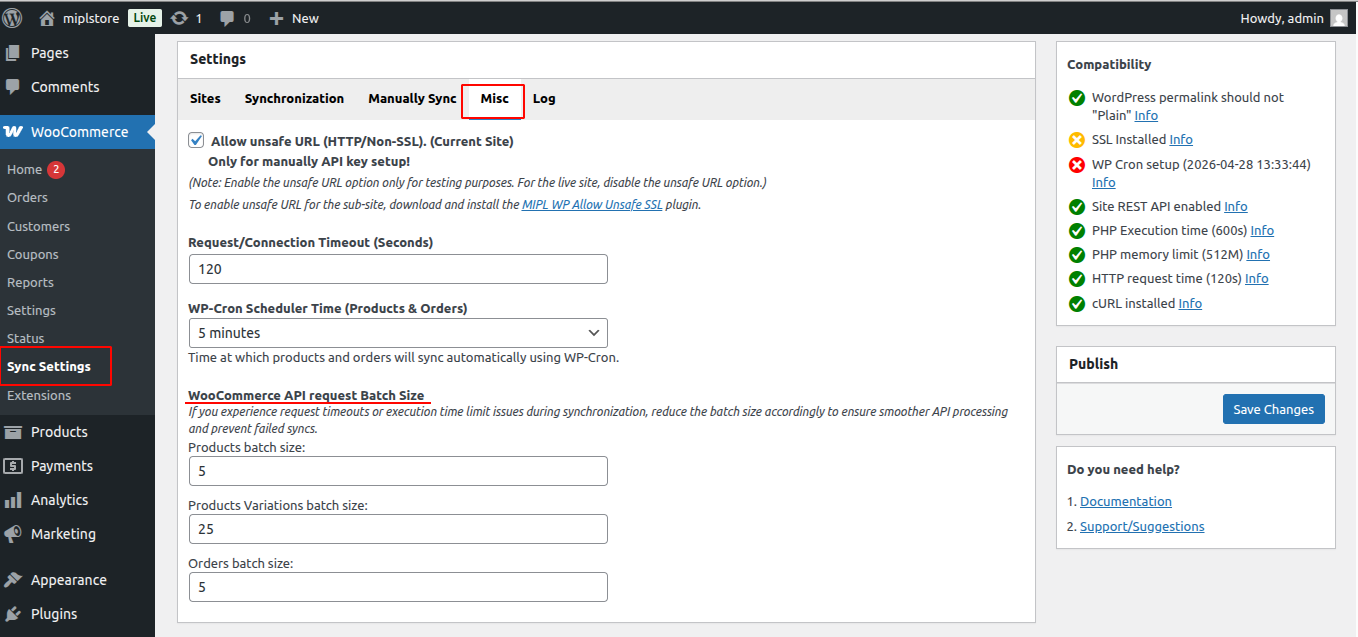
Task: Click the admin avatar icon
Action: 1338,18
